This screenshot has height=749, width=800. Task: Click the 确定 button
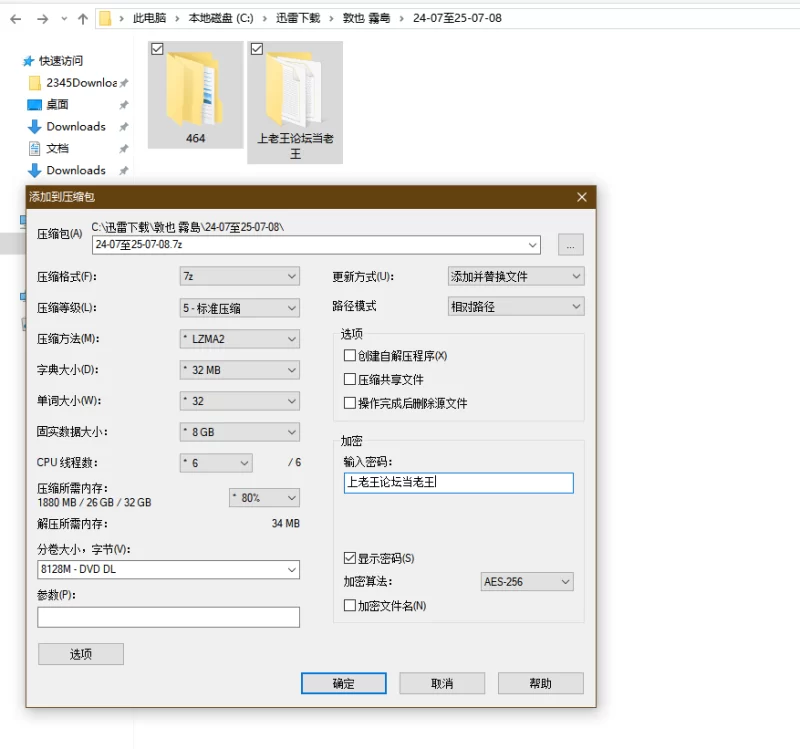pyautogui.click(x=343, y=684)
